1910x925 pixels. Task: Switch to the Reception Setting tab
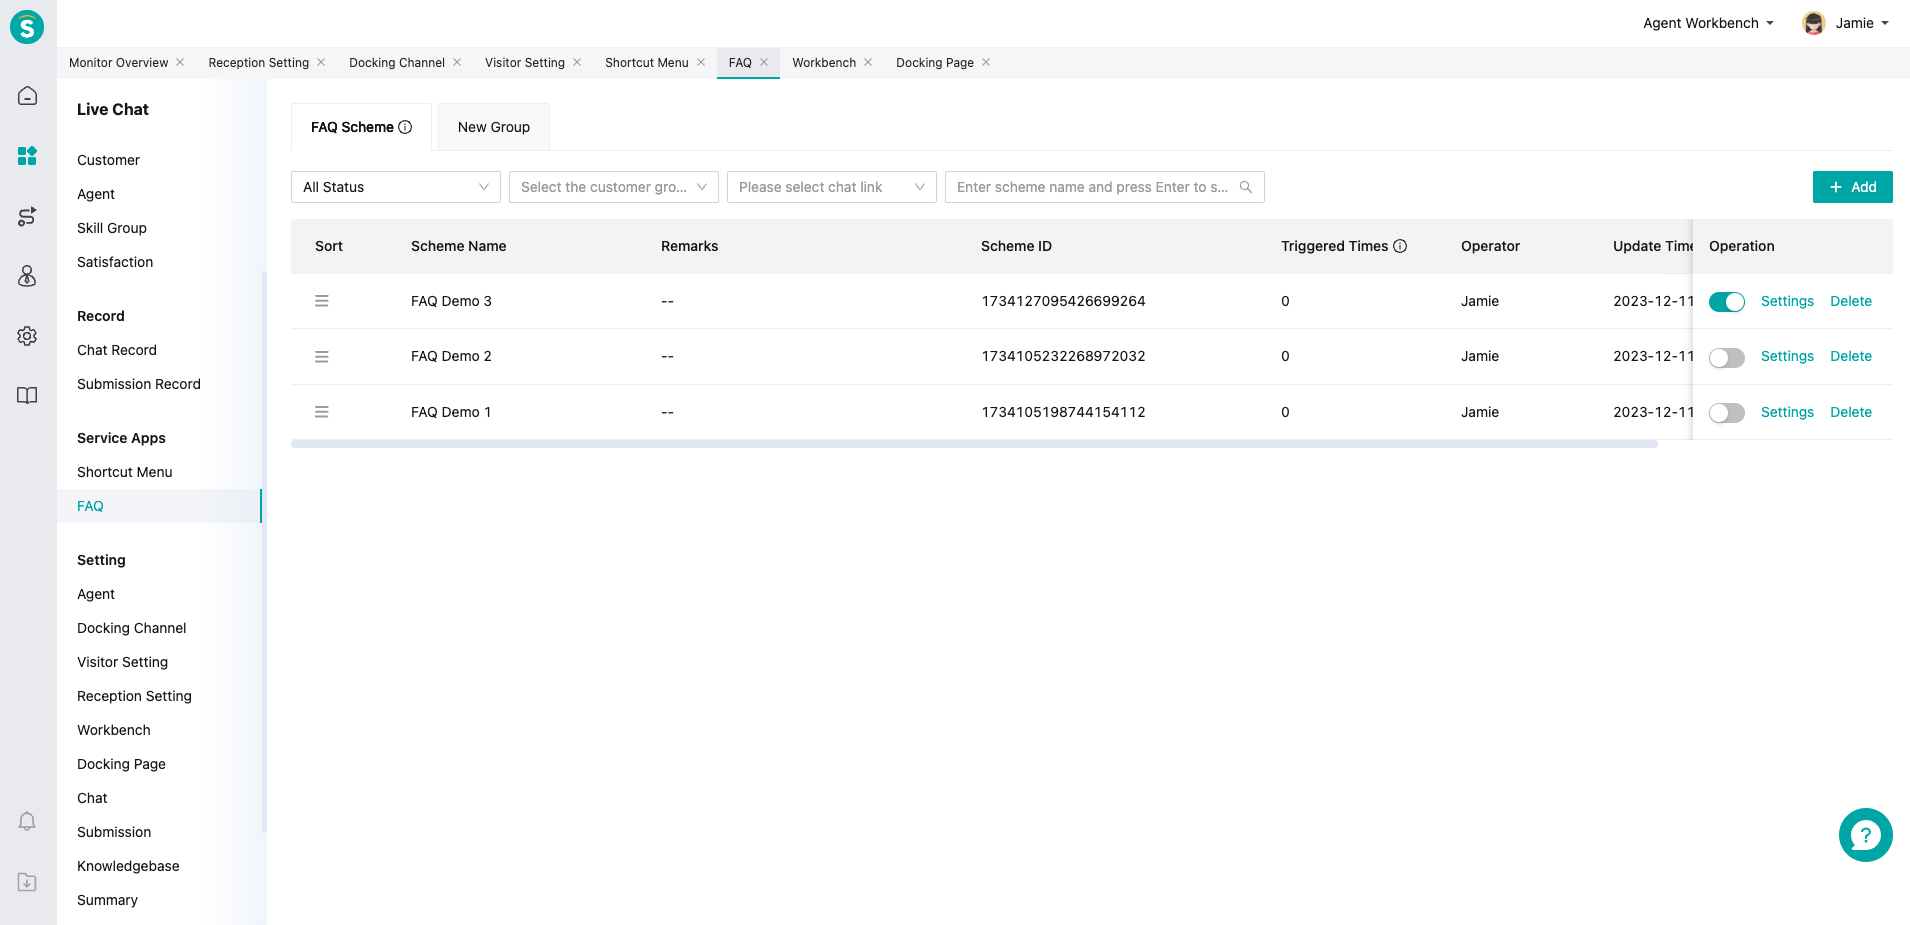(259, 62)
